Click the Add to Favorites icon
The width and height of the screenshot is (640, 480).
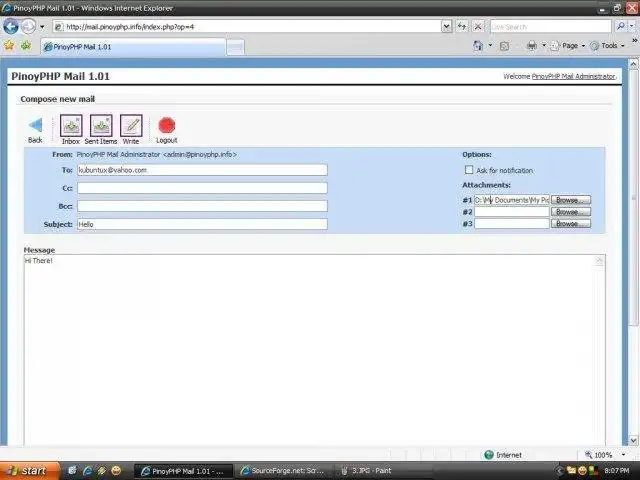(x=26, y=45)
